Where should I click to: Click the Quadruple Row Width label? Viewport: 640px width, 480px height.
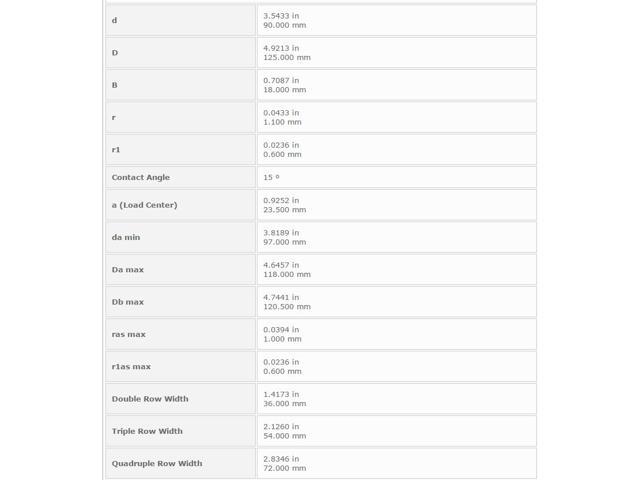157,464
